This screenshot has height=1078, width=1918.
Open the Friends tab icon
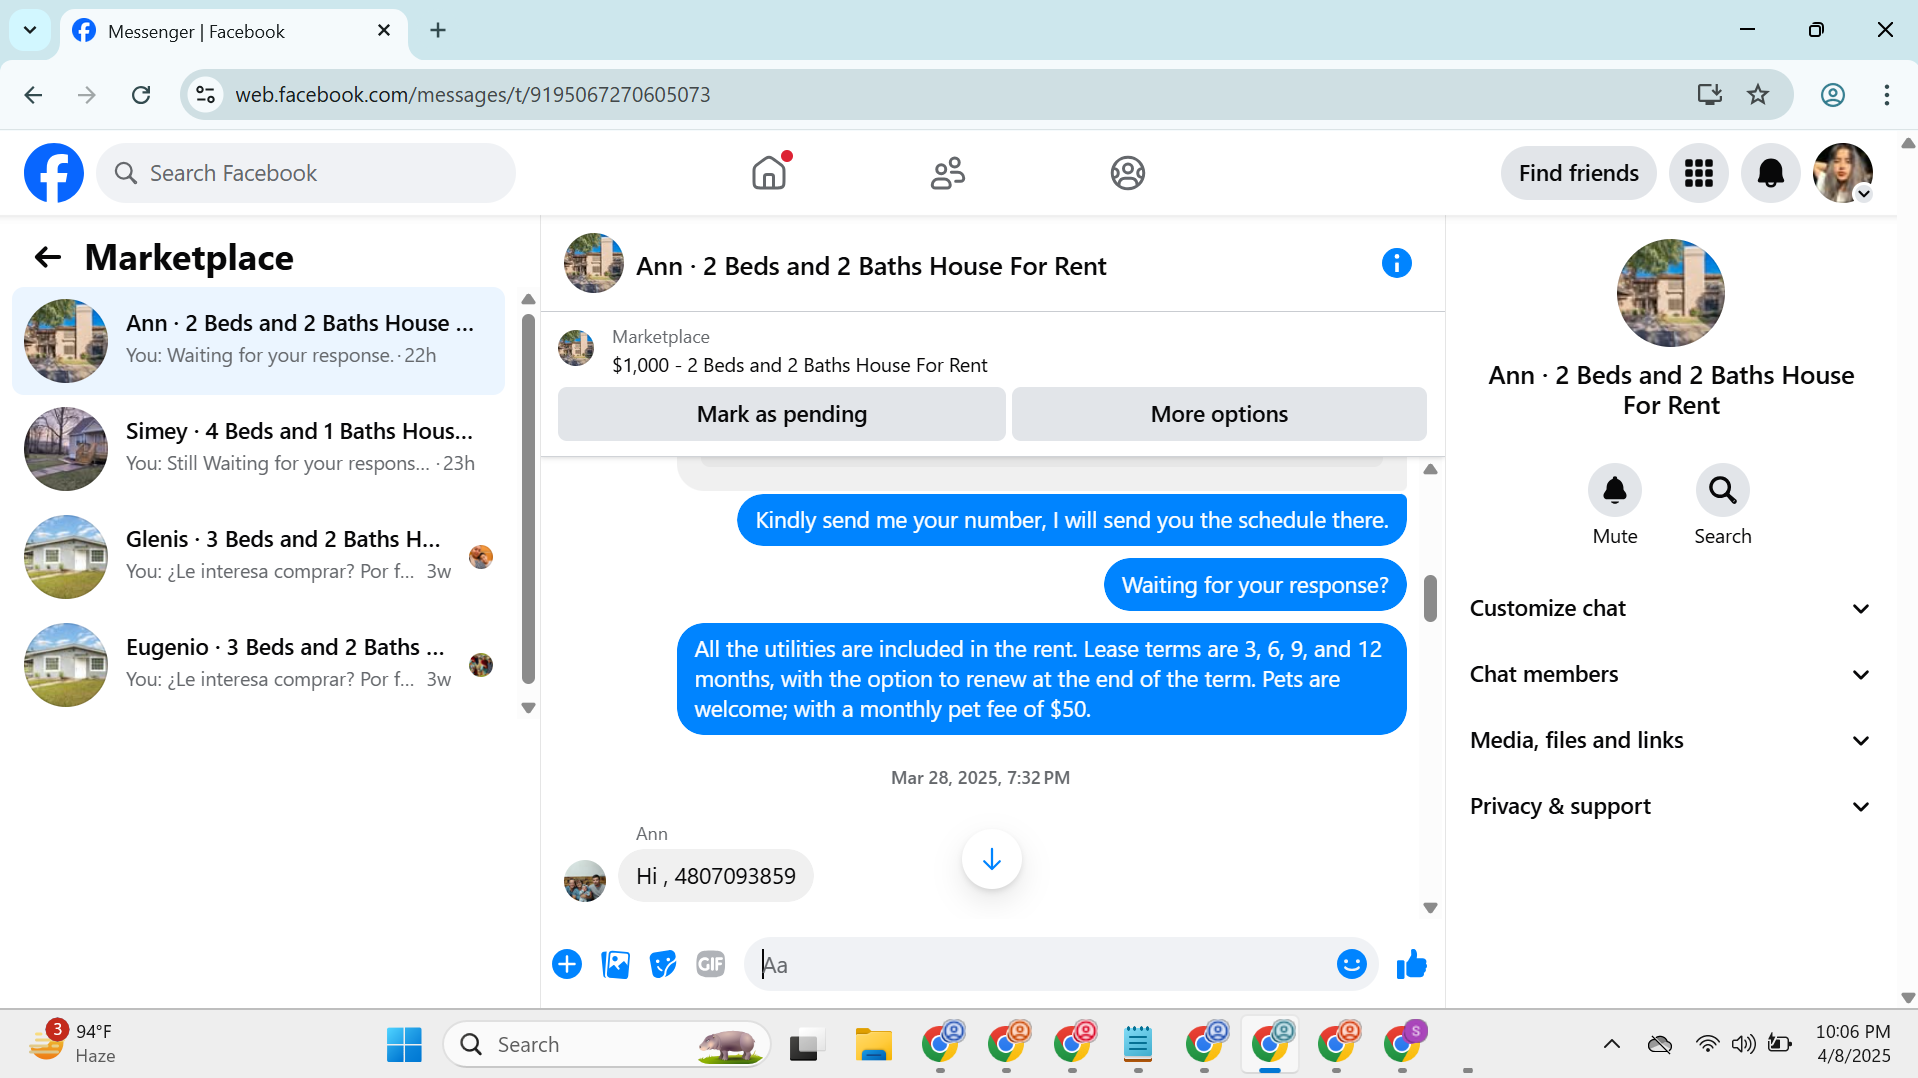click(948, 173)
